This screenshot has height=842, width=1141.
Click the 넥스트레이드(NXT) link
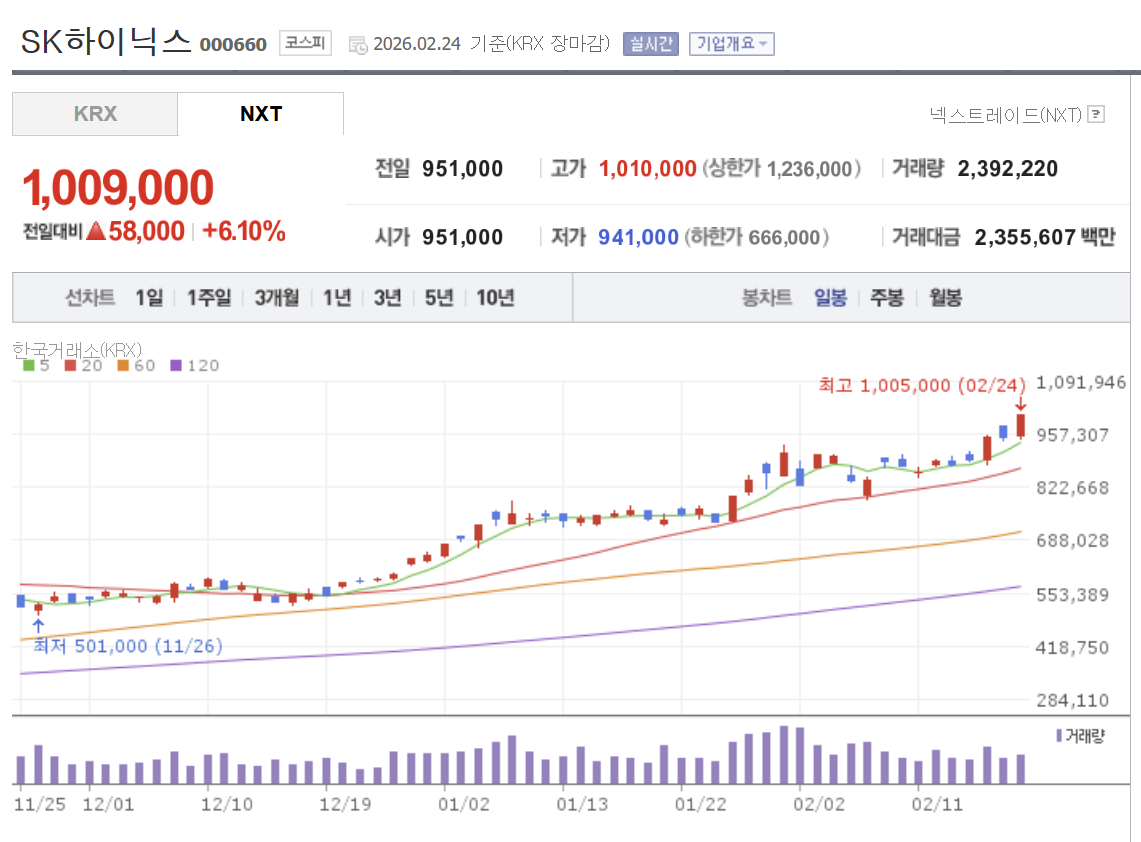coord(1006,115)
